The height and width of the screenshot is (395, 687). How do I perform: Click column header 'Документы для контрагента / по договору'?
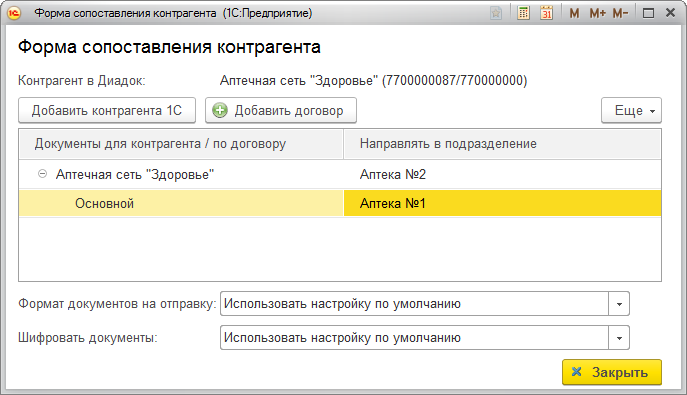(x=181, y=144)
